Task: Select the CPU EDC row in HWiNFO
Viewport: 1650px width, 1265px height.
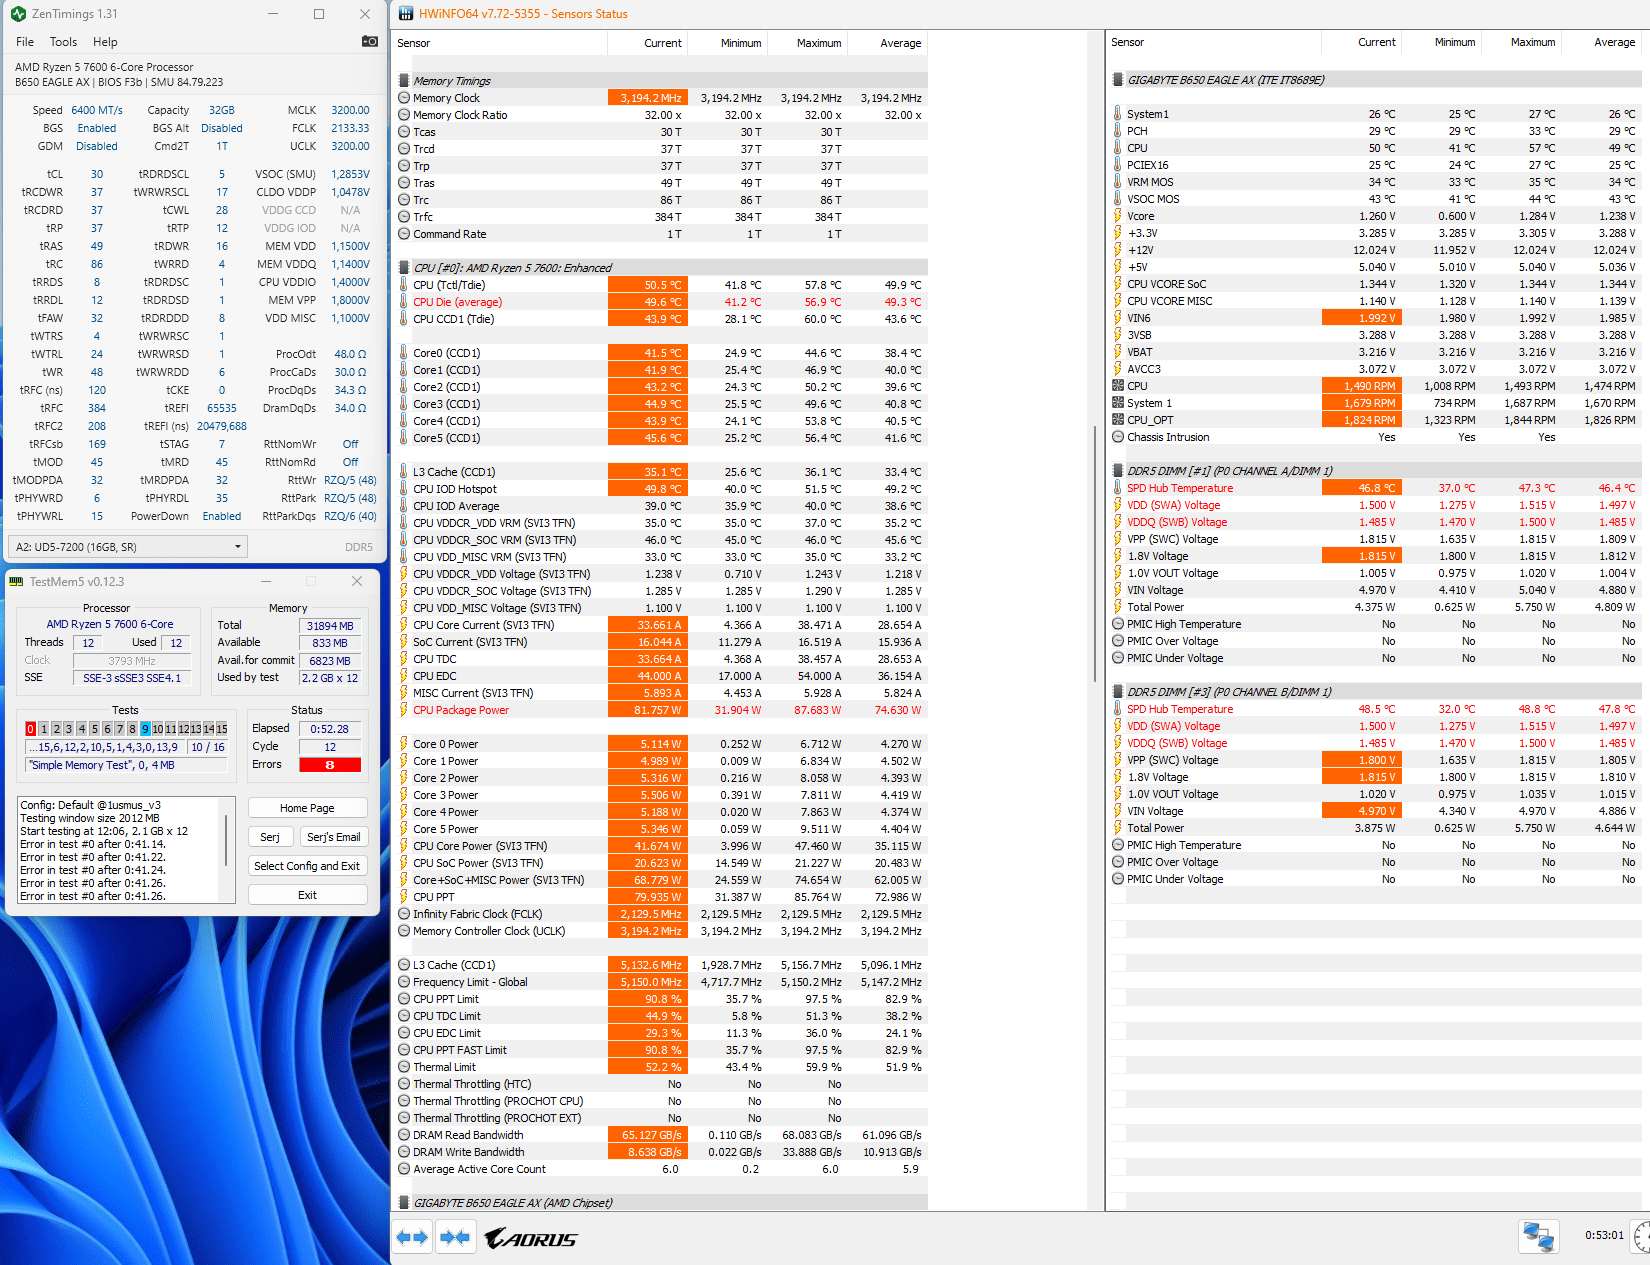Action: [x=662, y=676]
